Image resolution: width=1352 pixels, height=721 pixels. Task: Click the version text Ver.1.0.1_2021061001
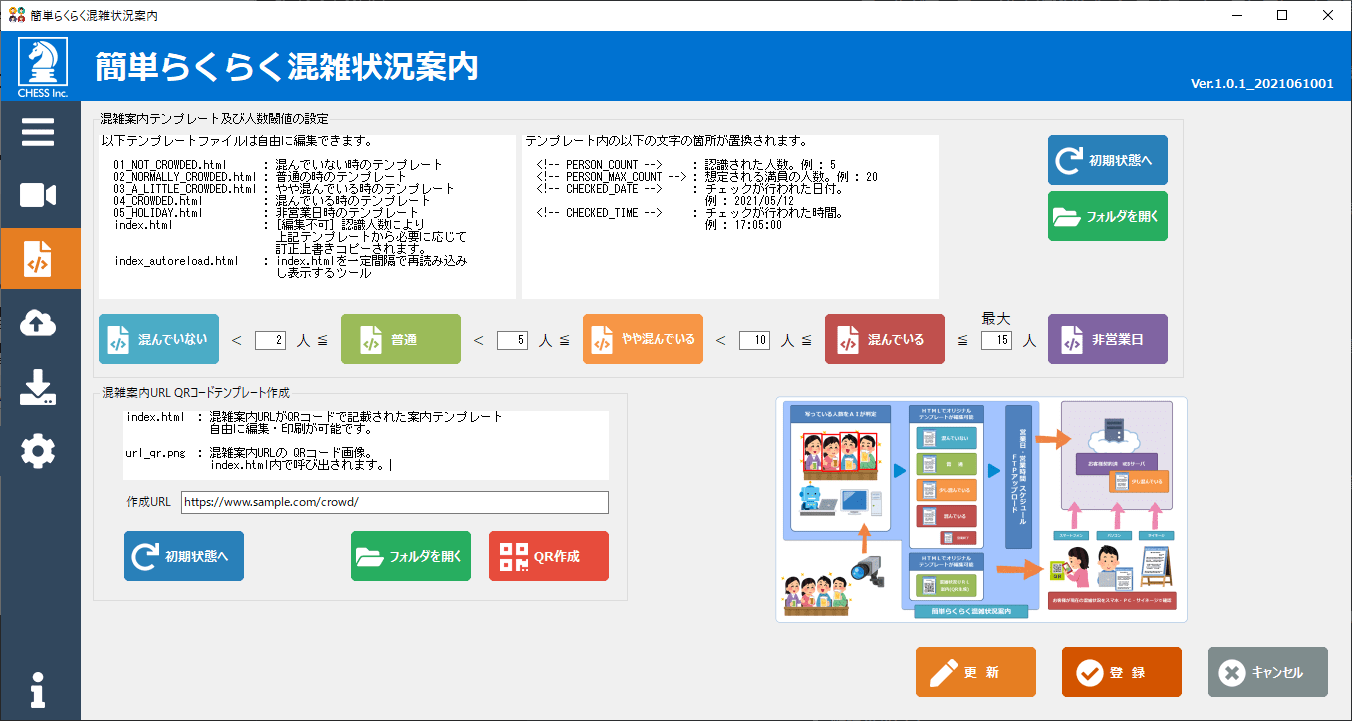[1262, 84]
